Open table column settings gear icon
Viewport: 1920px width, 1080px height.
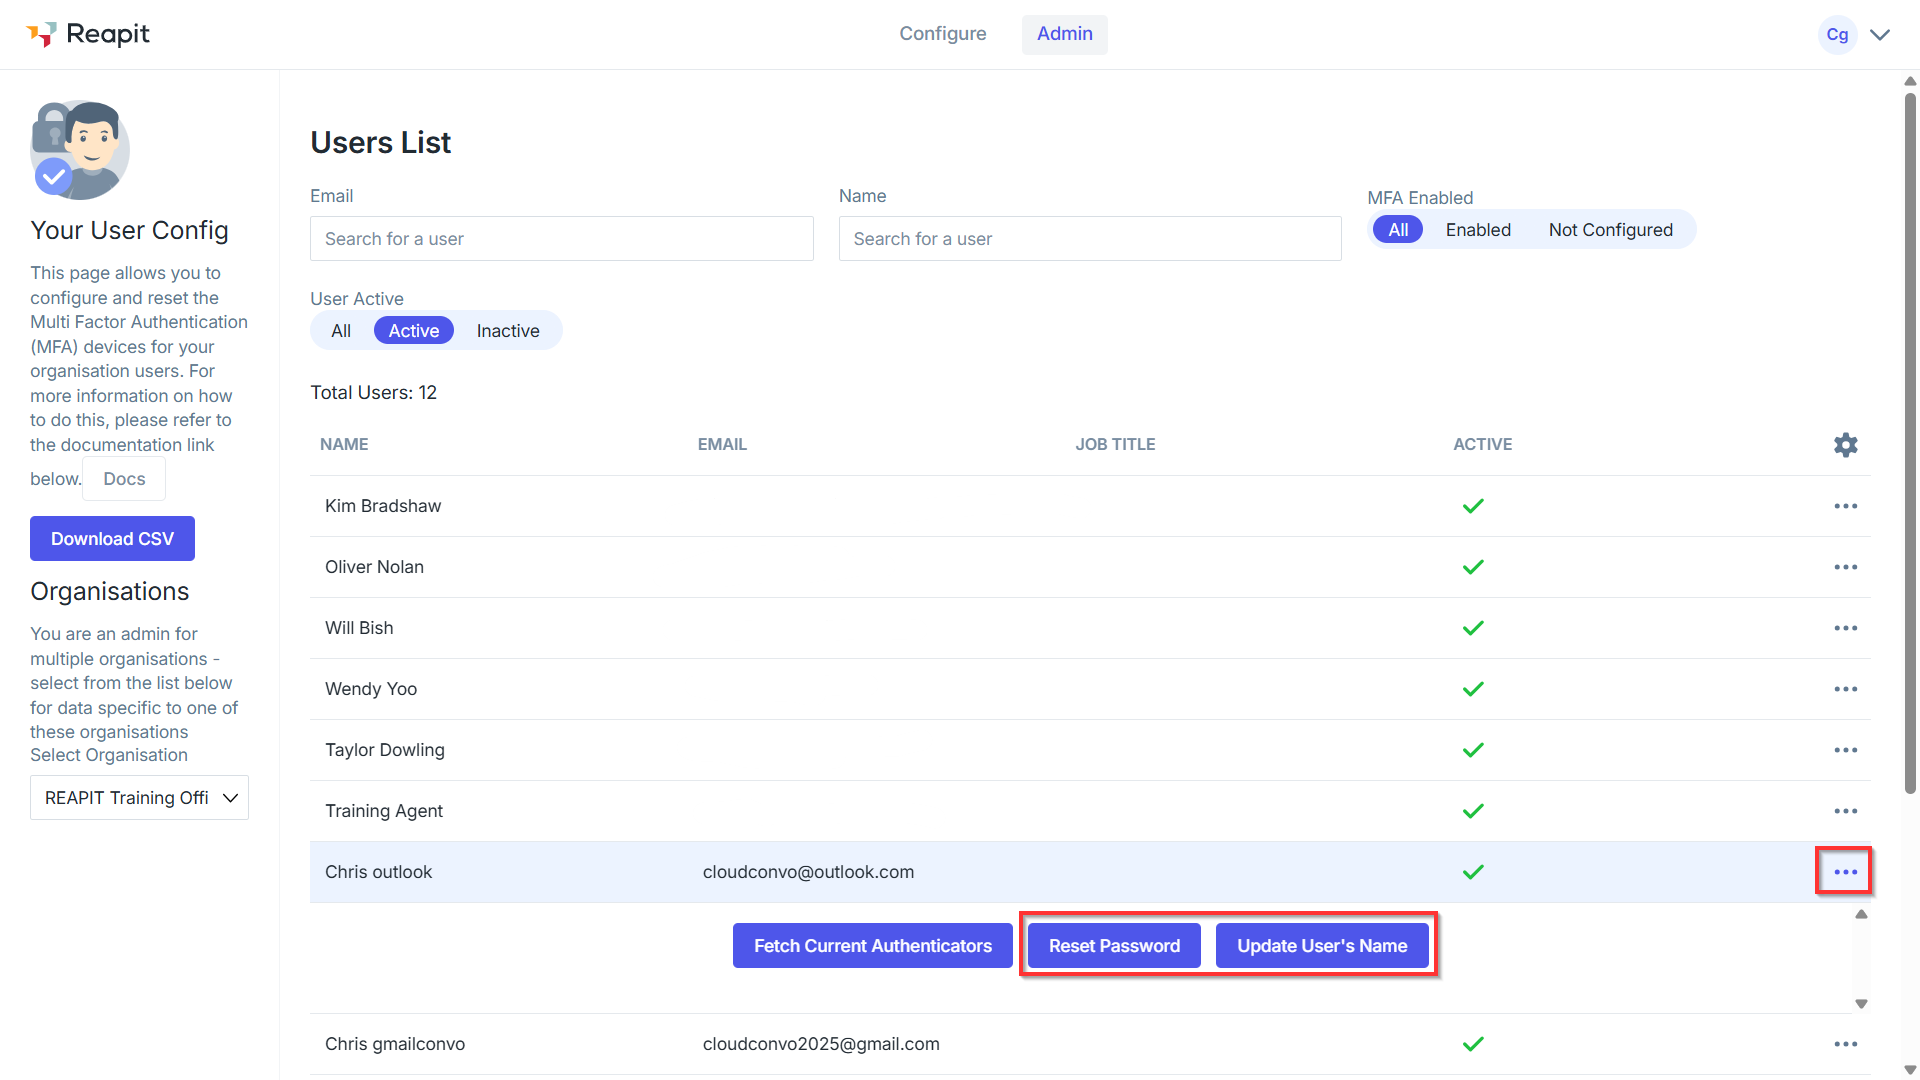coord(1845,445)
